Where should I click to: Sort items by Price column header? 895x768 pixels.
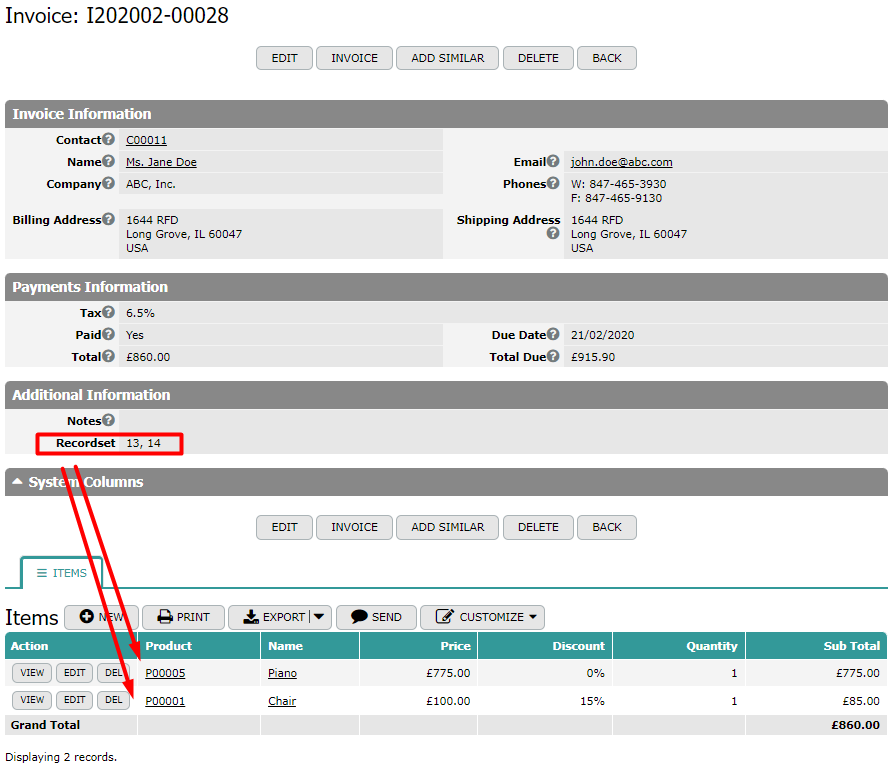(455, 646)
